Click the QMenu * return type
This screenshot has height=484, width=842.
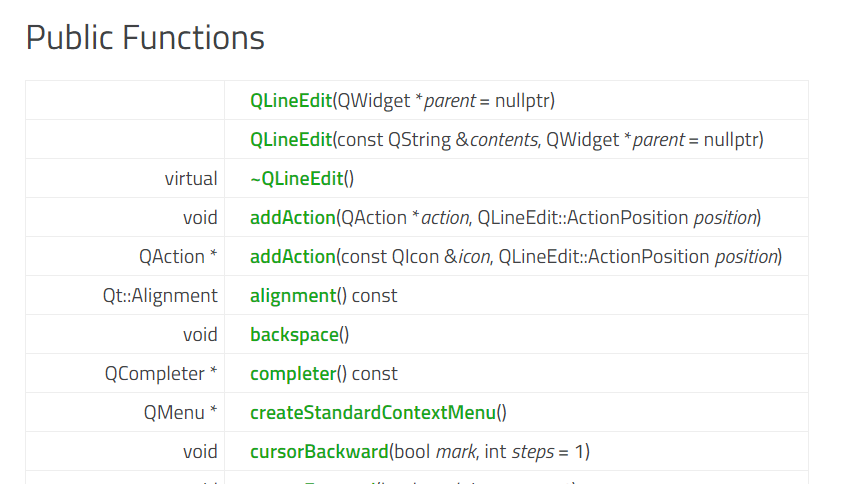click(180, 413)
